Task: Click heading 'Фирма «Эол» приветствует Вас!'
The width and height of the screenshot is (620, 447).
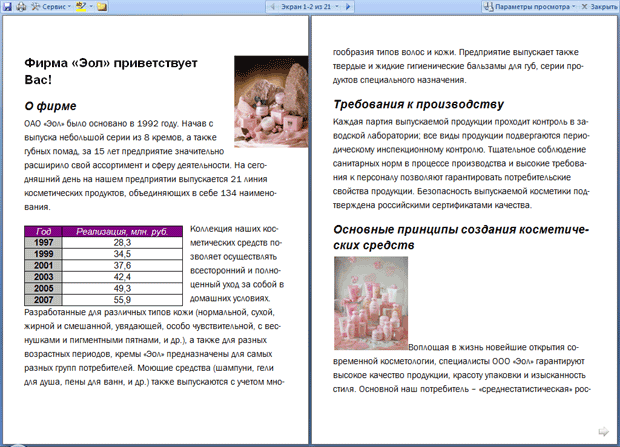Action: pyautogui.click(x=111, y=71)
